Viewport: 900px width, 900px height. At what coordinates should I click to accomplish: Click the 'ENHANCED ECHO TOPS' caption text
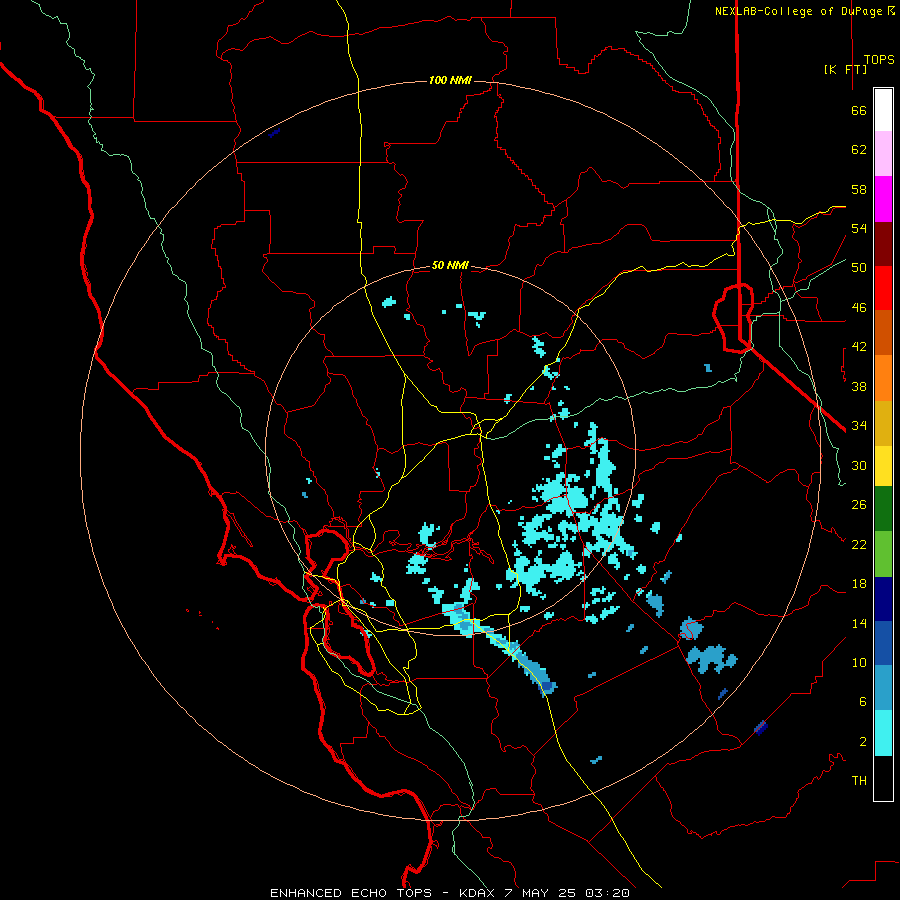point(351,893)
